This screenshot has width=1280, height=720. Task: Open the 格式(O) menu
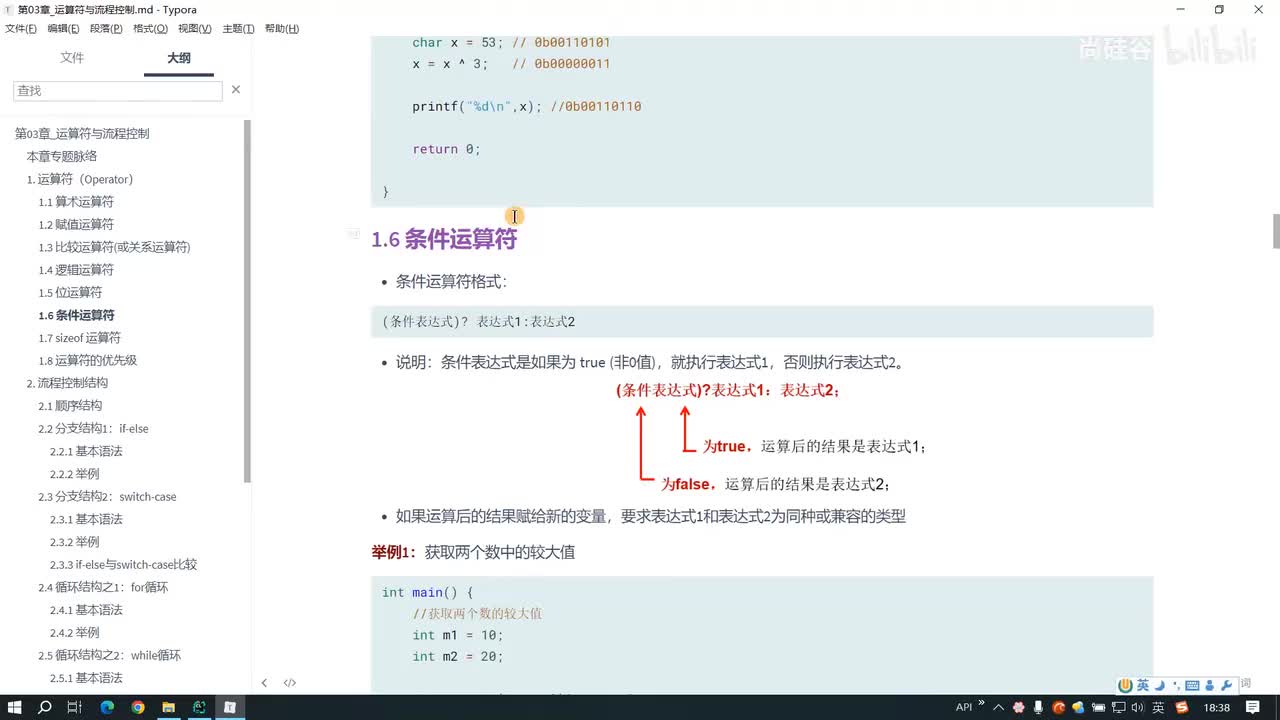(150, 29)
